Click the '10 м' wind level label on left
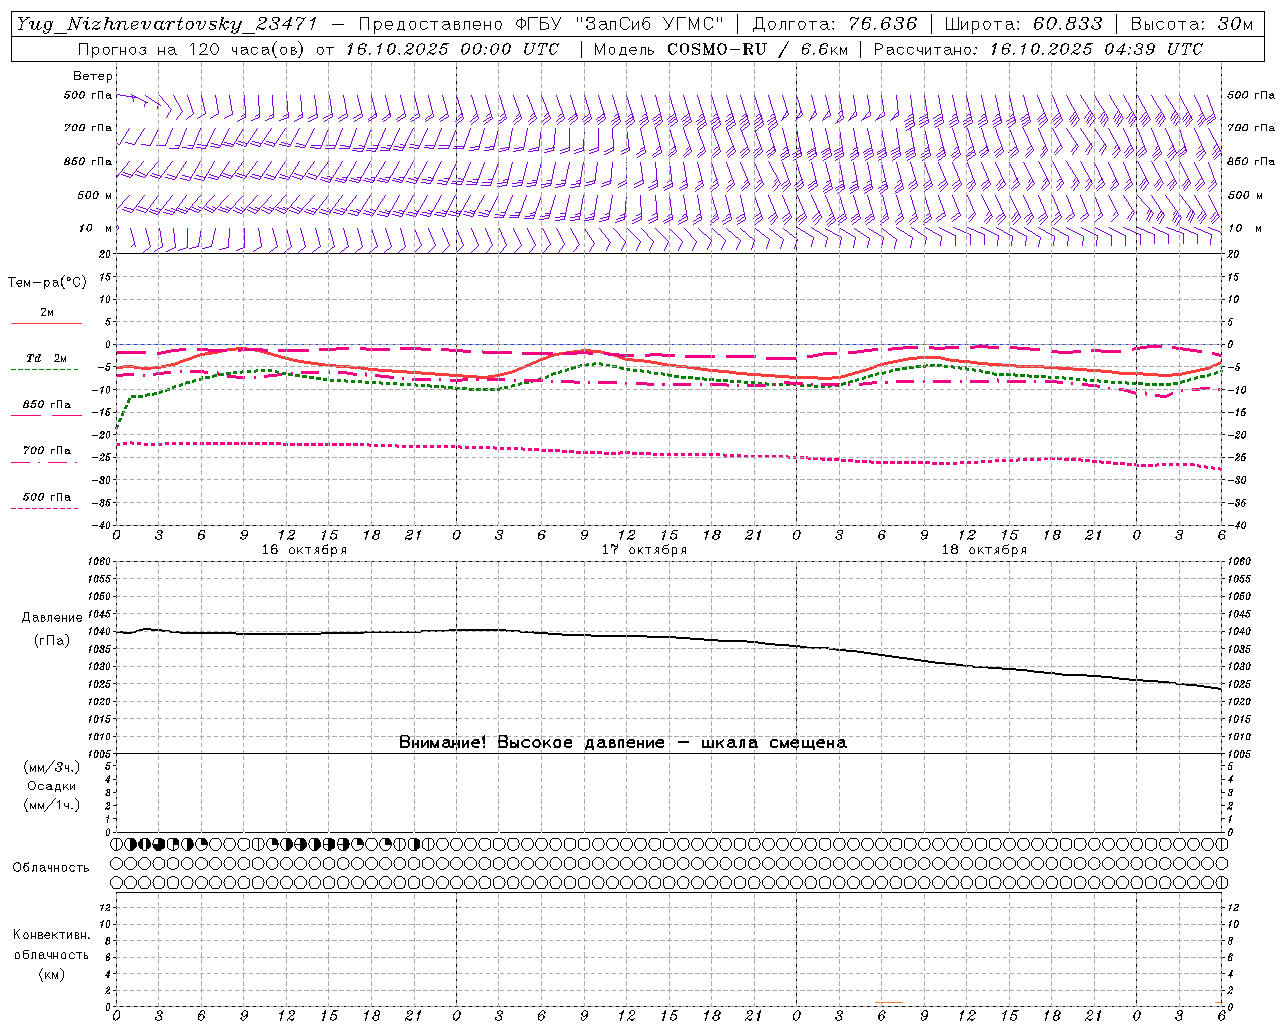 point(96,229)
